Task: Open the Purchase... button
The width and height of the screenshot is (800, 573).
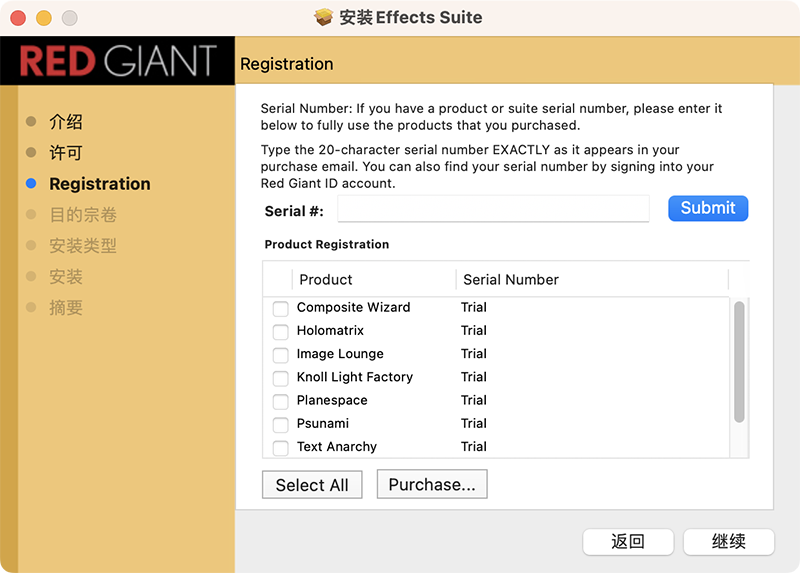Action: tap(432, 485)
